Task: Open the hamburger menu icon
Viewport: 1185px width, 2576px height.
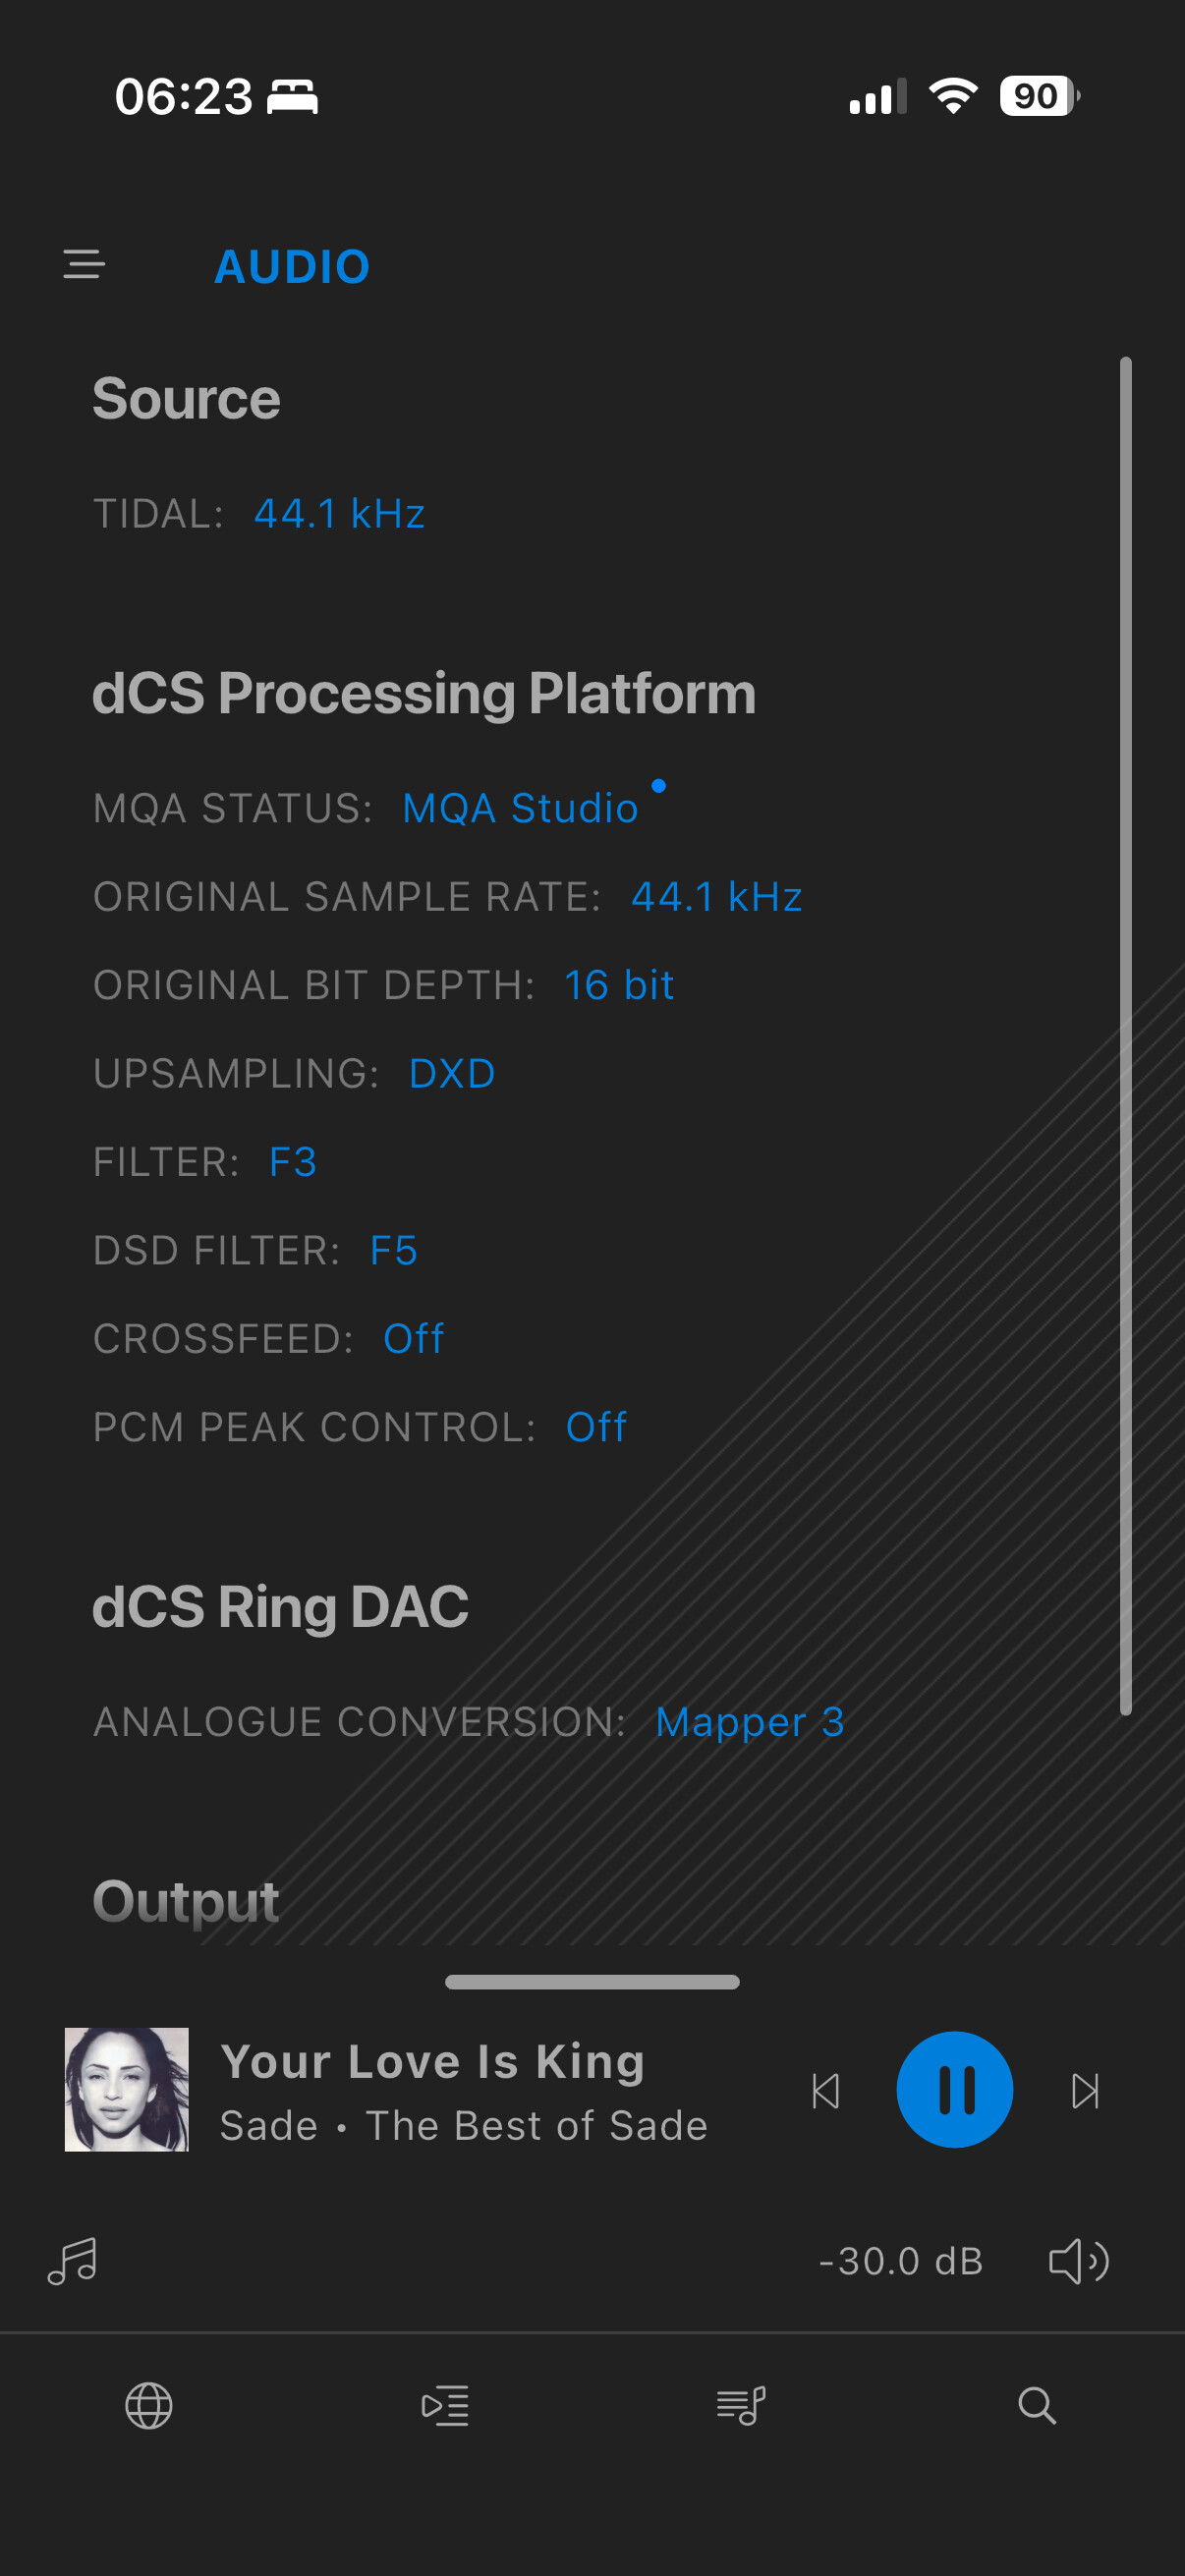Action: coord(84,265)
